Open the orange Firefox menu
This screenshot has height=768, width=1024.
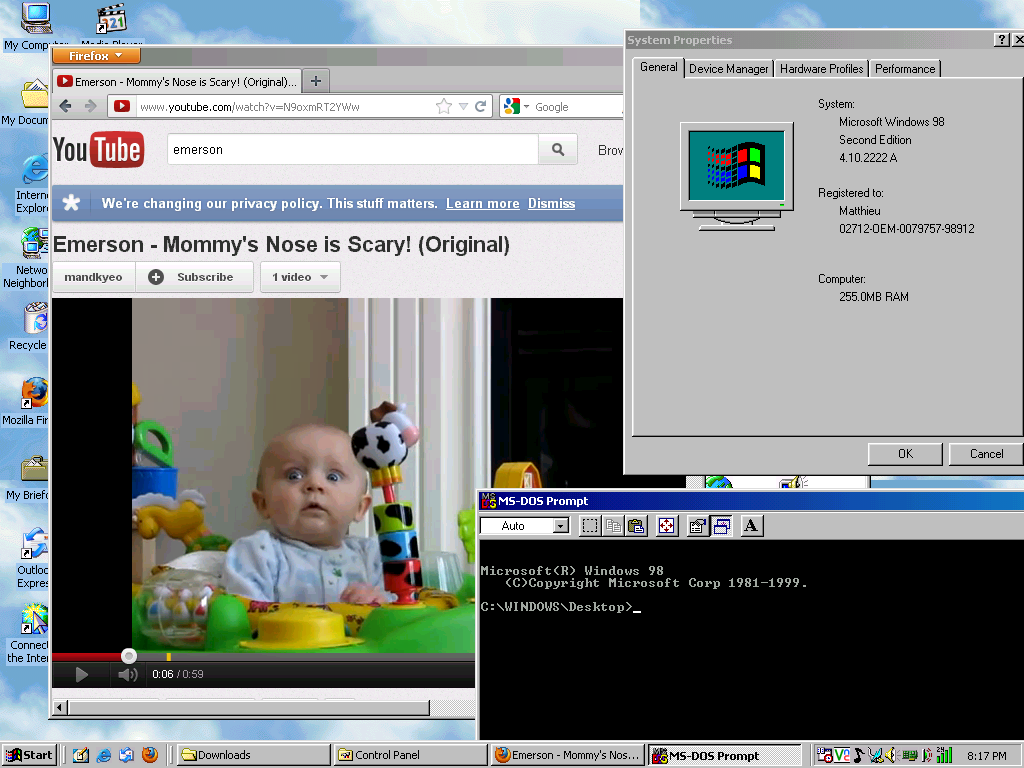(x=95, y=55)
